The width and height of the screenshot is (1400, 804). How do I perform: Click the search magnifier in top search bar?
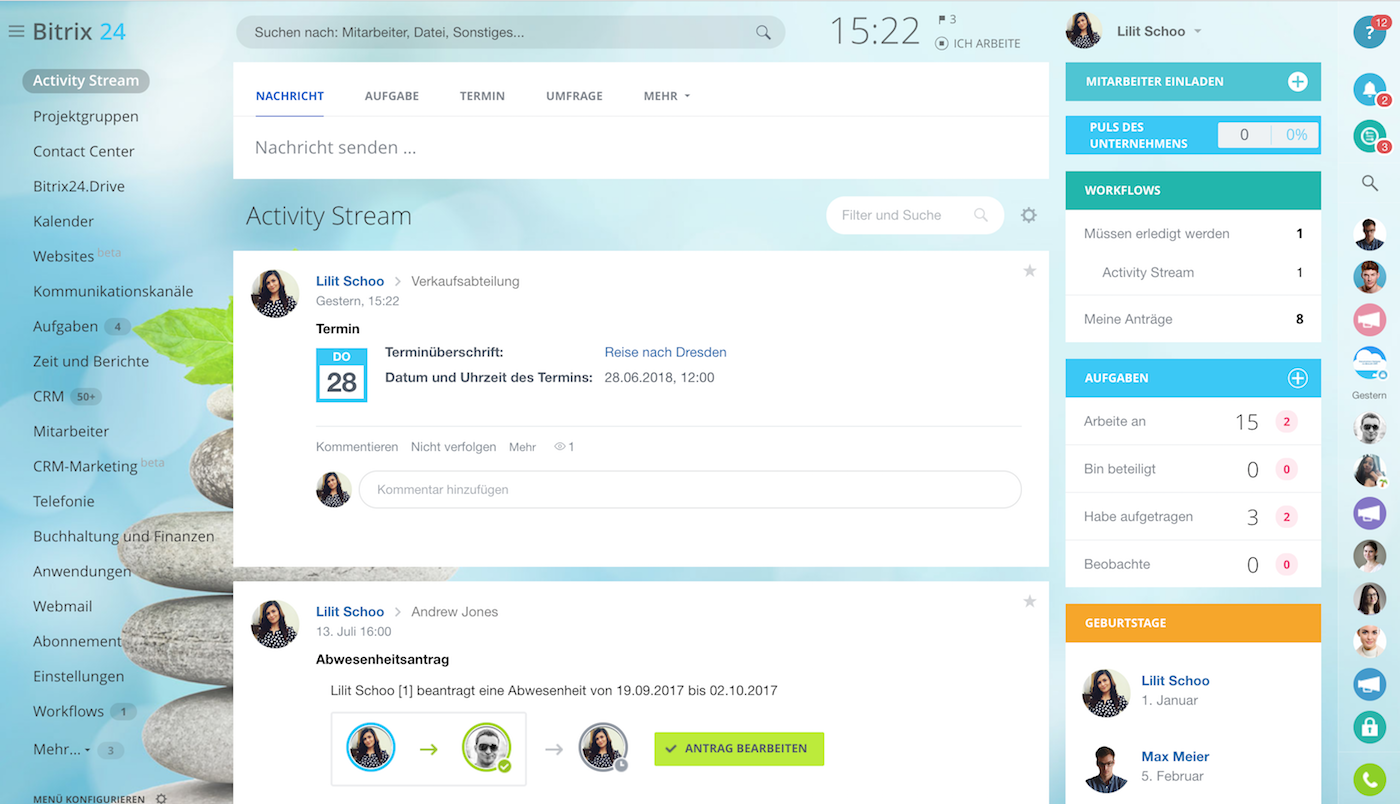[763, 33]
